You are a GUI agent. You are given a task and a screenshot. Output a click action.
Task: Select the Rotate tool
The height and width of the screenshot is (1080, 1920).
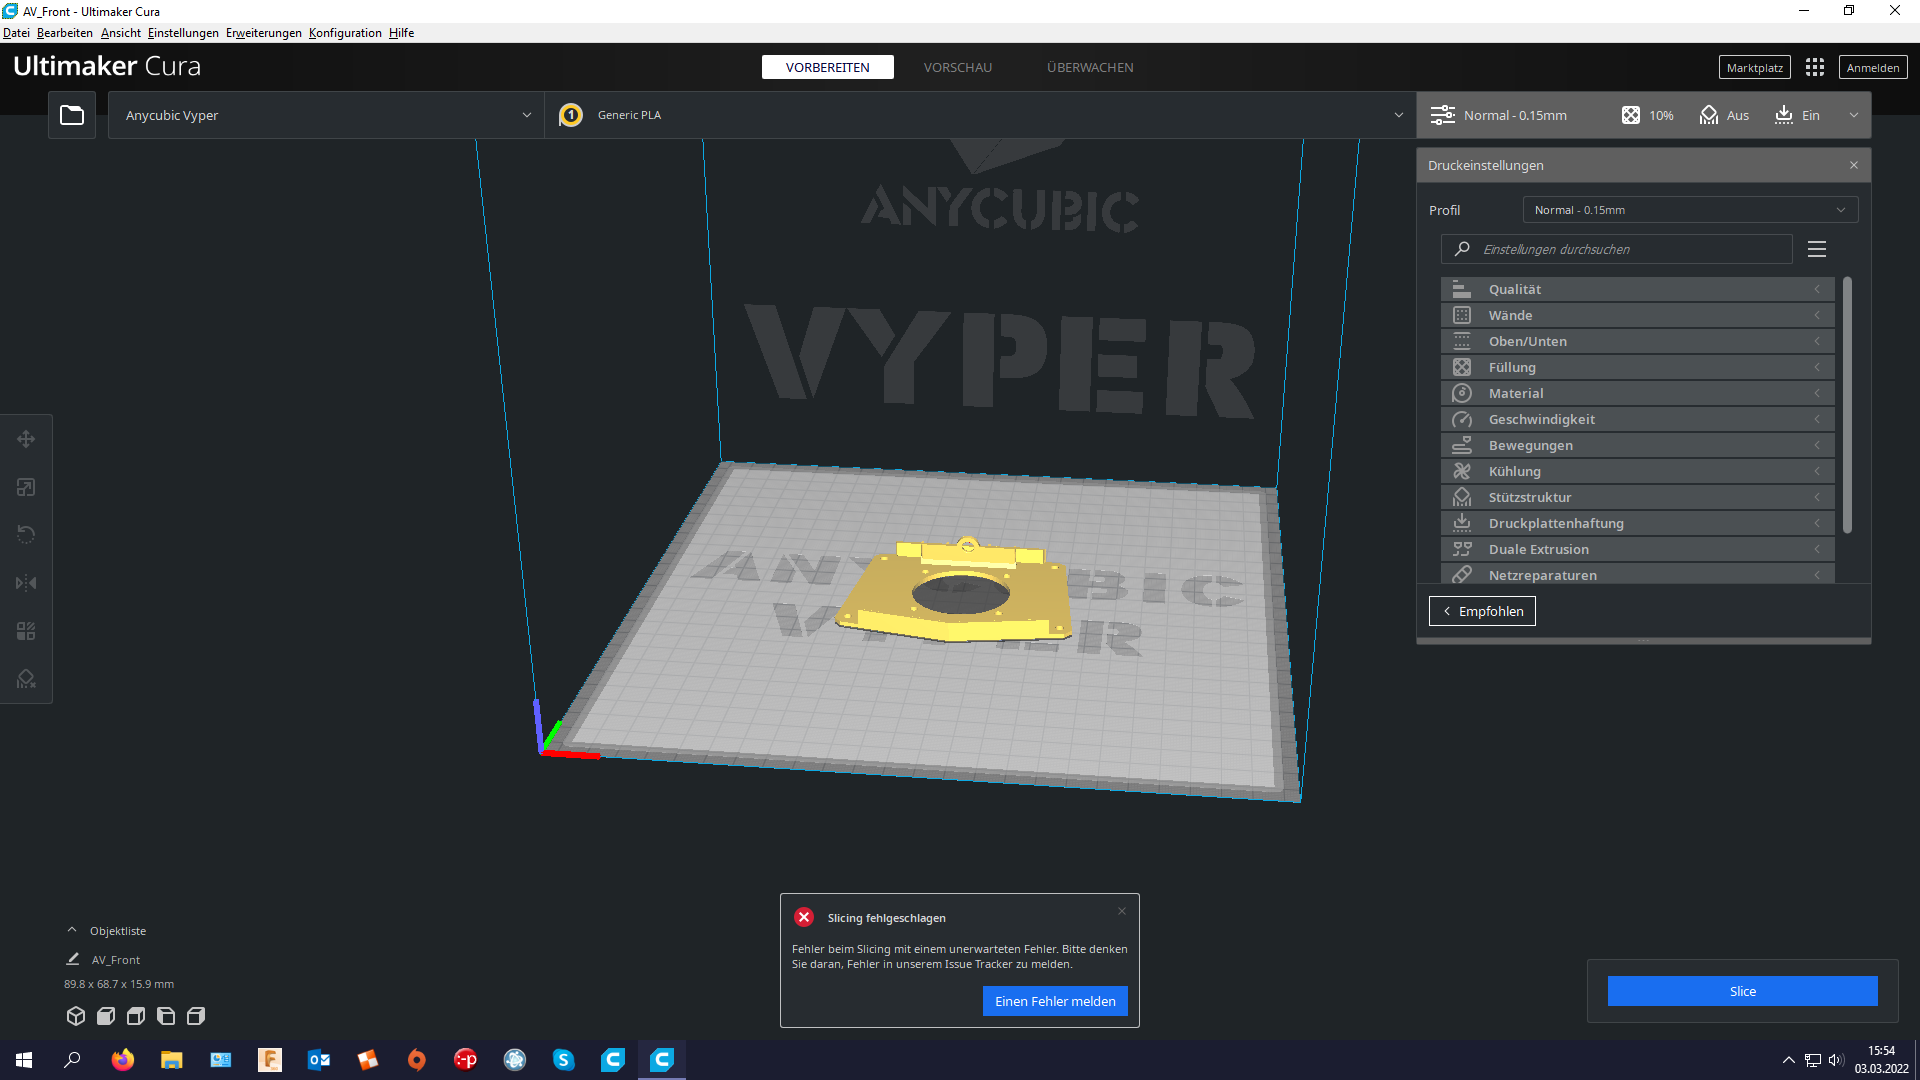(25, 534)
